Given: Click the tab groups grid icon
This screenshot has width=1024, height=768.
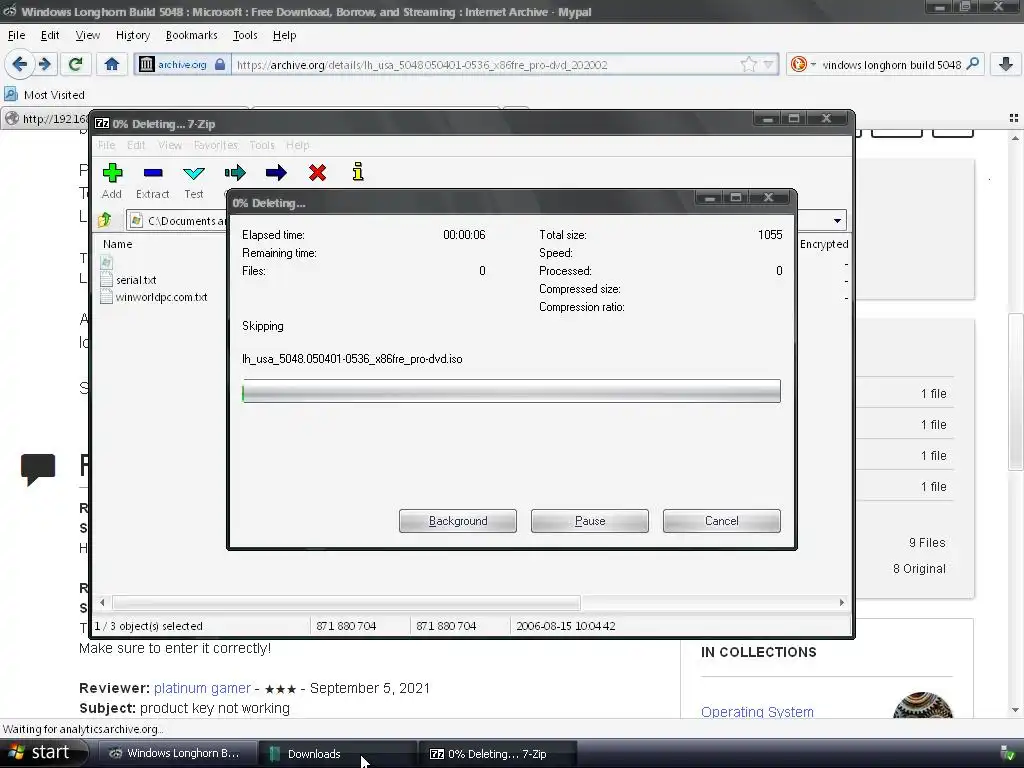Looking at the screenshot, I should click(1014, 118).
